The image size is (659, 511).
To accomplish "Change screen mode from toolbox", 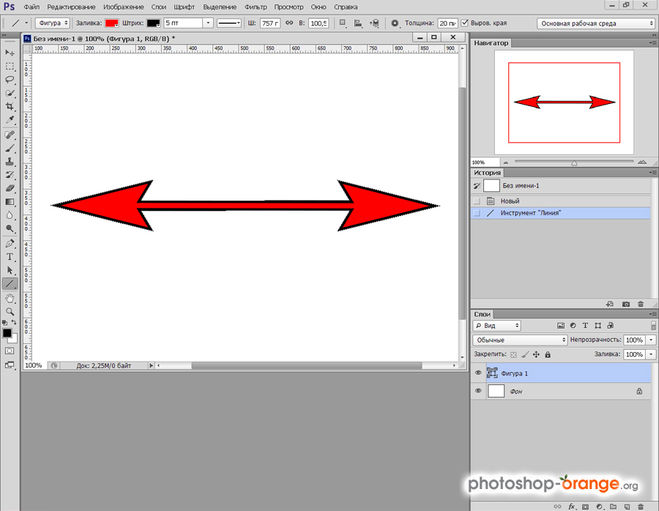I will click(10, 365).
